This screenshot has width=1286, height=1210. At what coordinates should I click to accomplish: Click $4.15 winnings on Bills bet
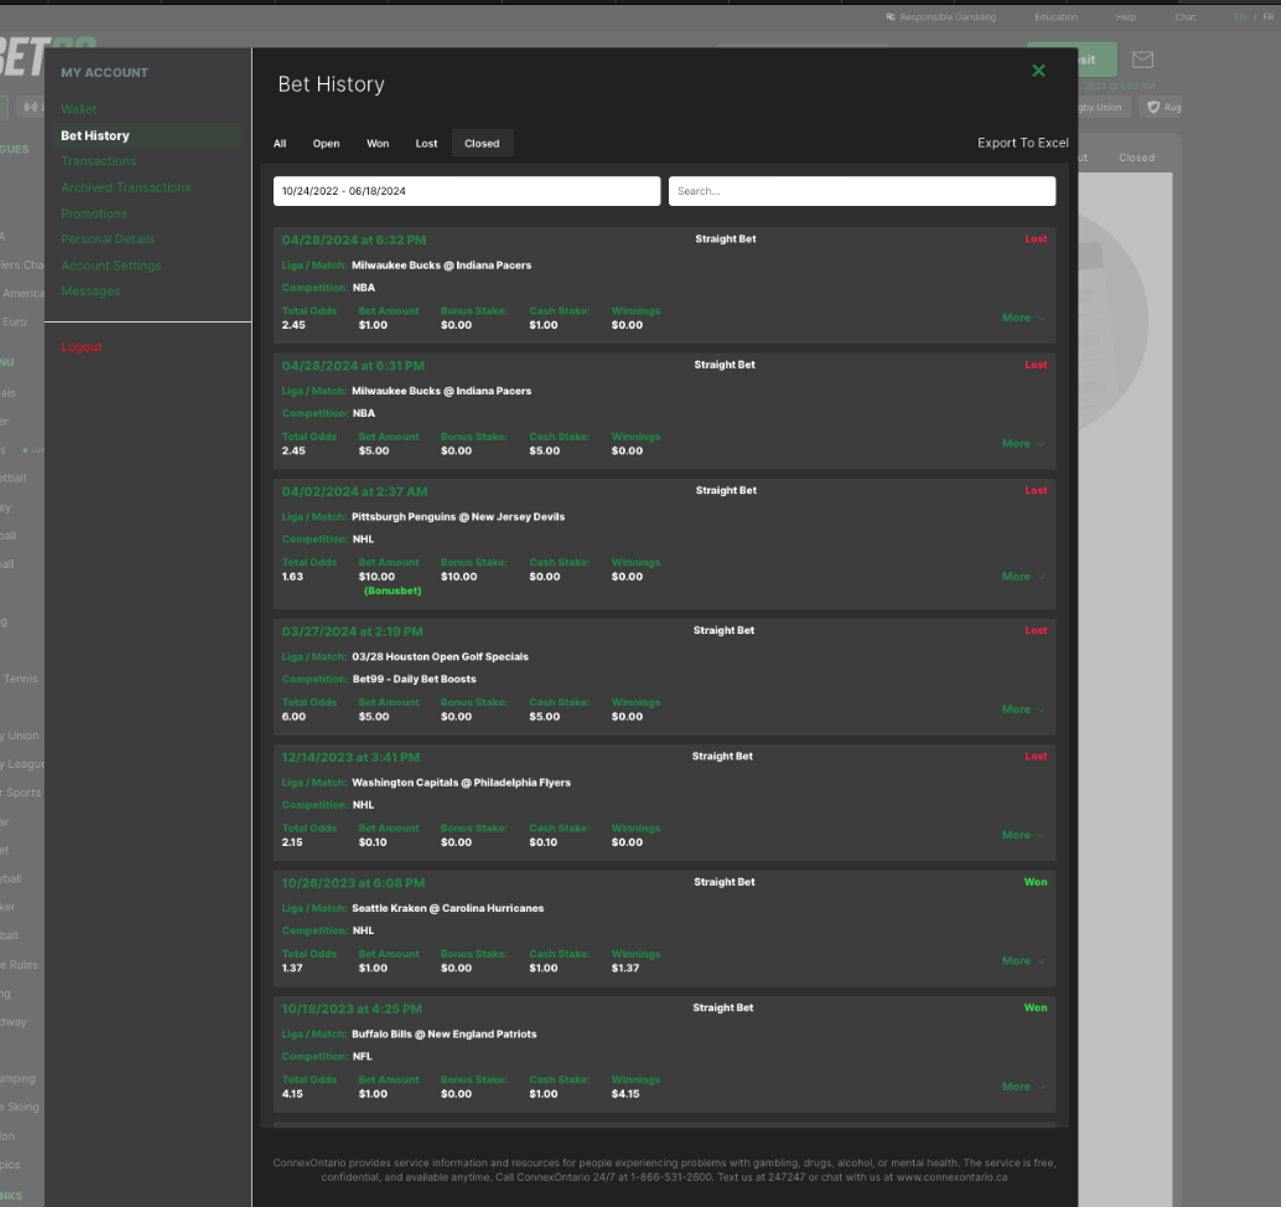(x=628, y=1096)
